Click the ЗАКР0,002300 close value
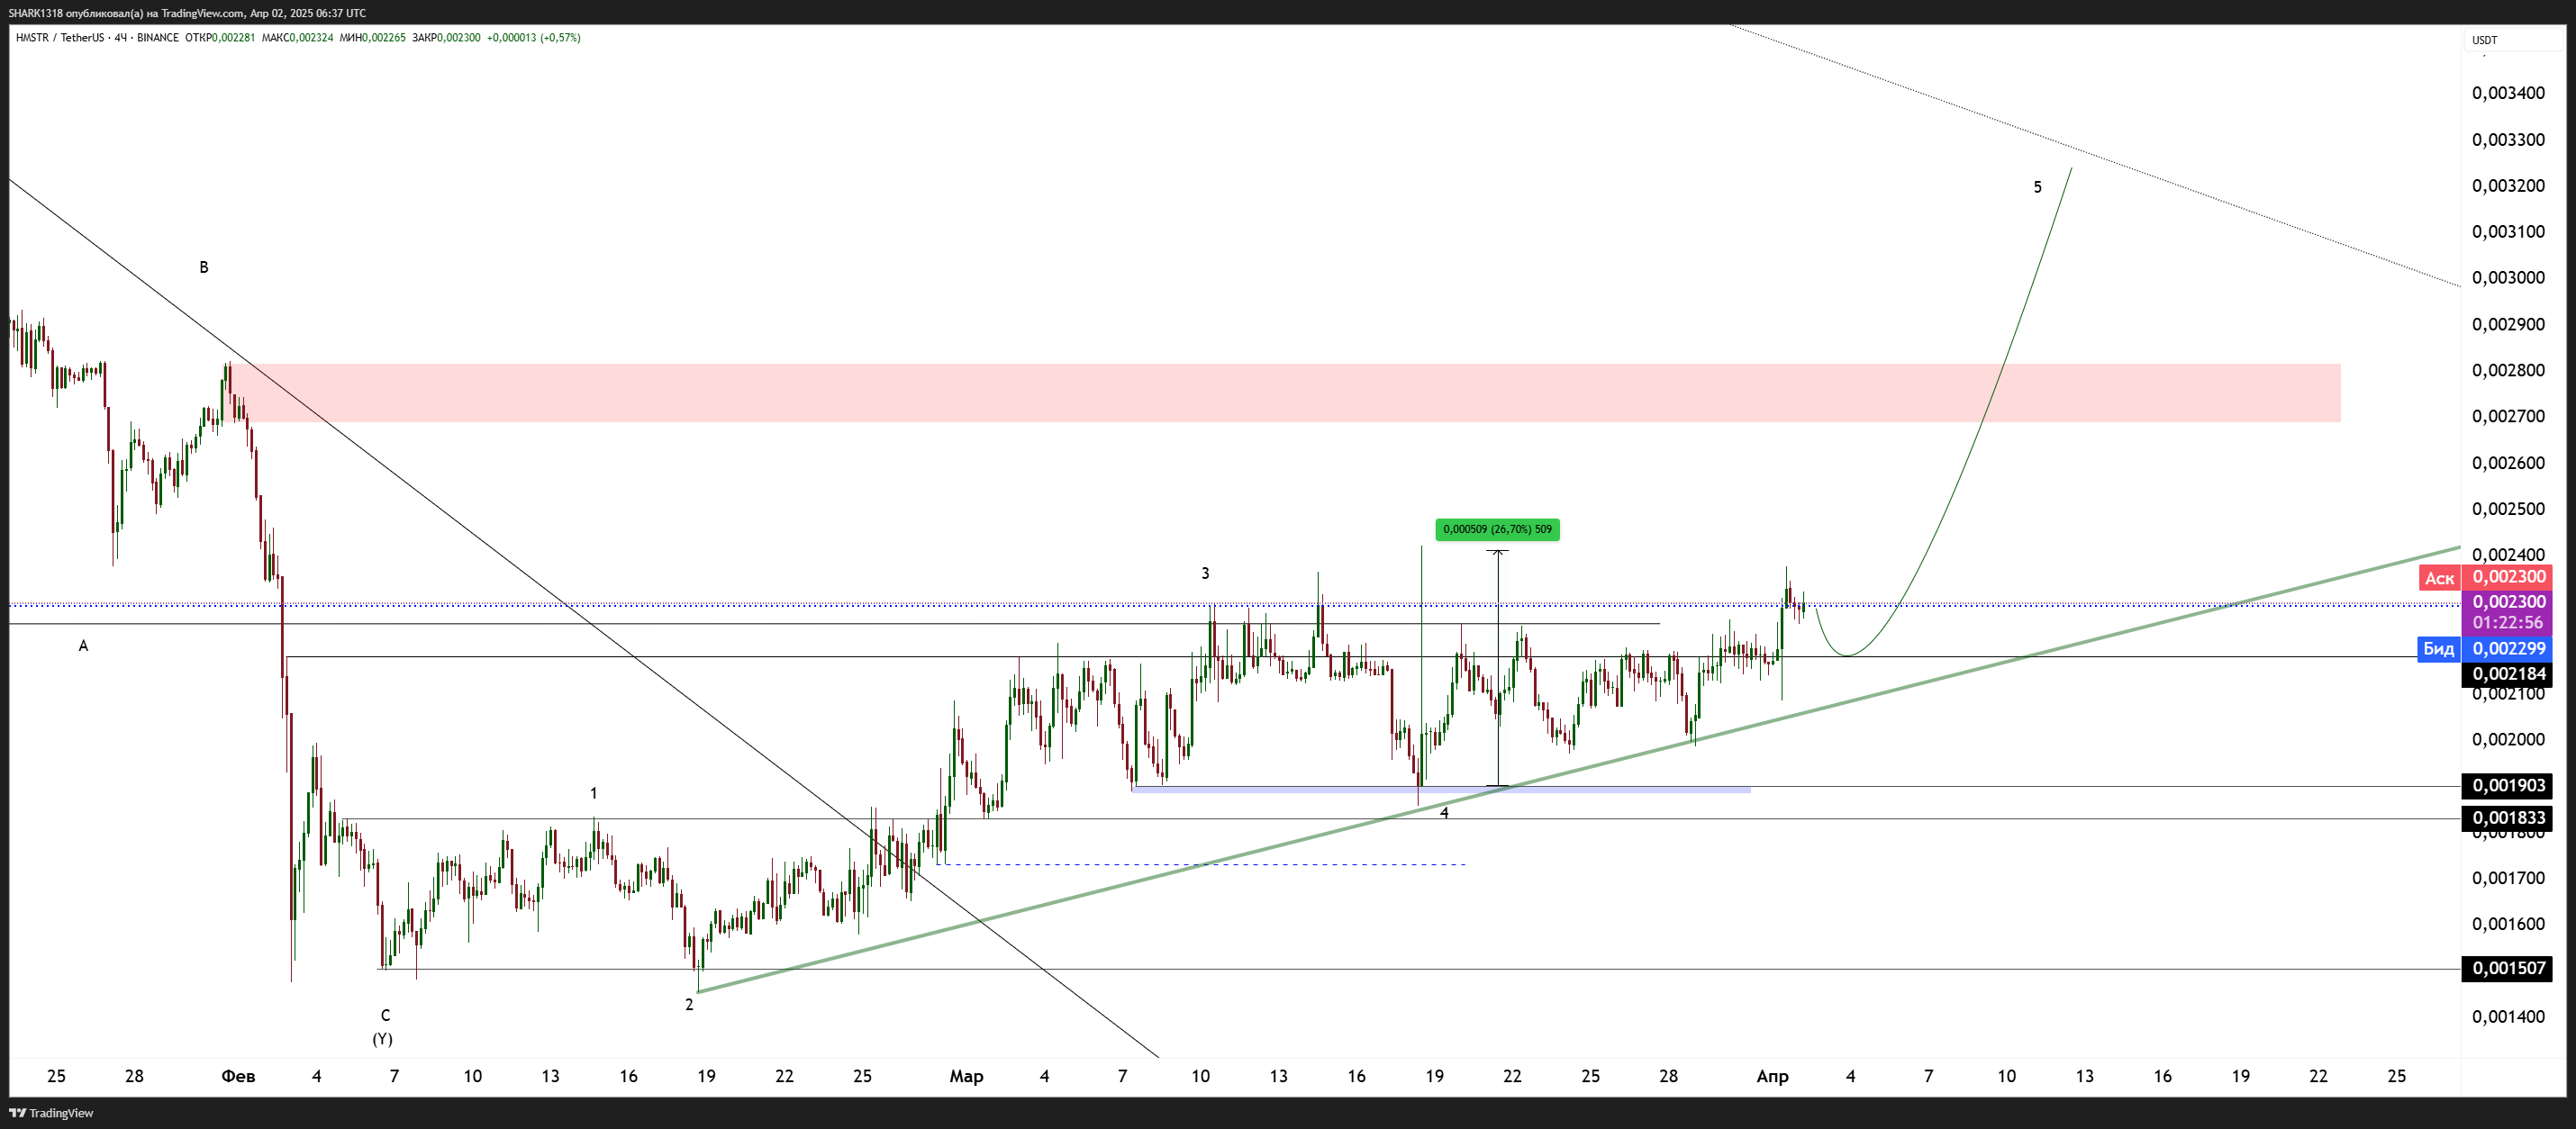Viewport: 2576px width, 1129px height. click(446, 38)
